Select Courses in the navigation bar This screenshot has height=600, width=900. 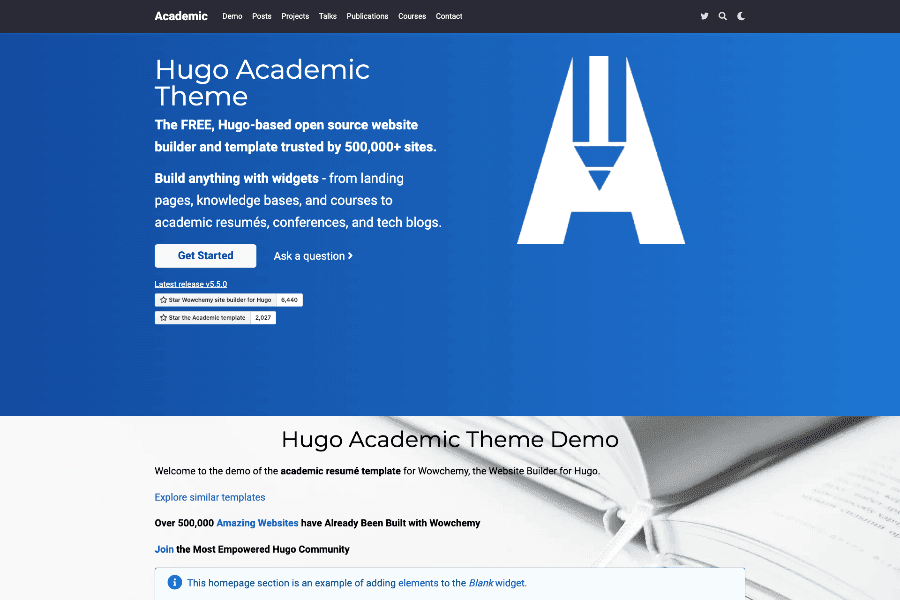(x=412, y=16)
